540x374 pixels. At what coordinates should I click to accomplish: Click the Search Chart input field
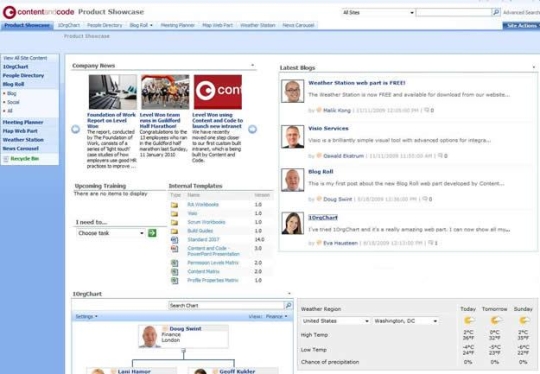click(226, 305)
